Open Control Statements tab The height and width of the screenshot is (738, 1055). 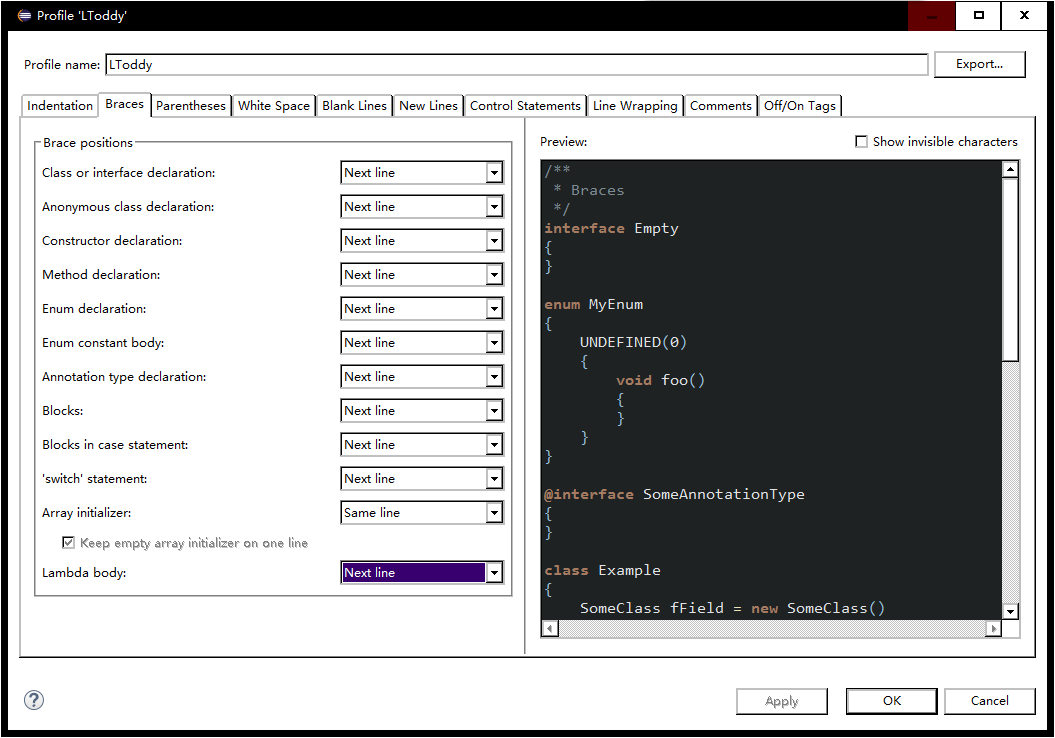point(525,106)
